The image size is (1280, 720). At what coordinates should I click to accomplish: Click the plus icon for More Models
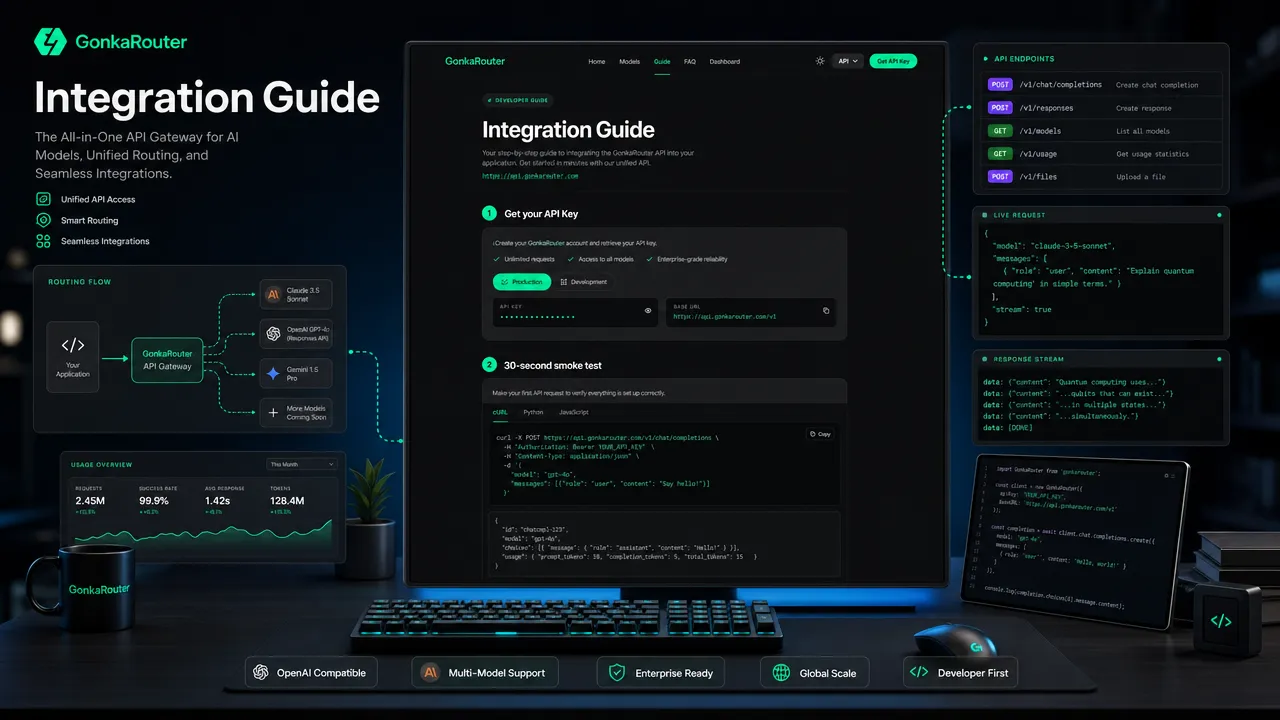point(273,412)
